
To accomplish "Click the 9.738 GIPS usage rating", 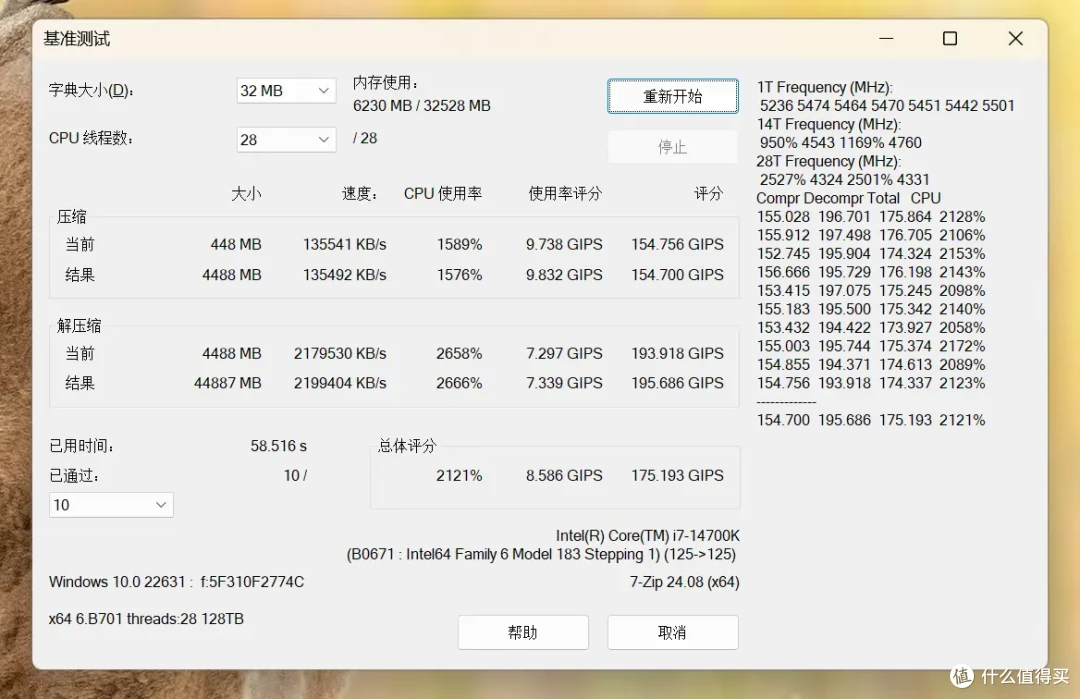I will point(564,244).
